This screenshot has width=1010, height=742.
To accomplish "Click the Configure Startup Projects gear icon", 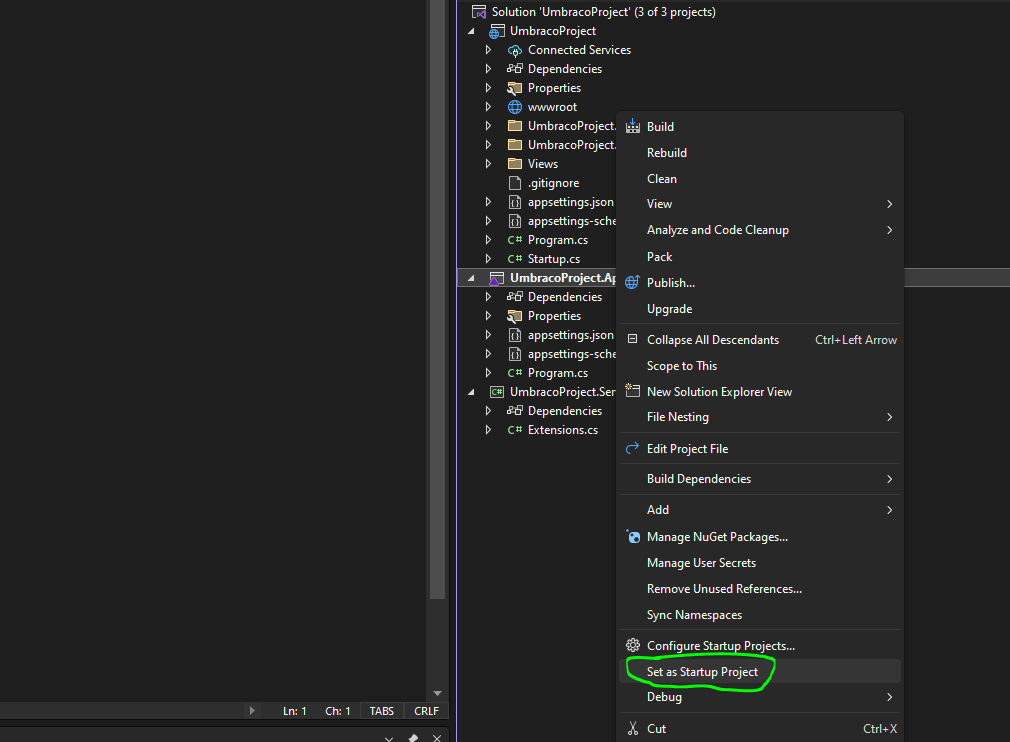I will coord(633,645).
